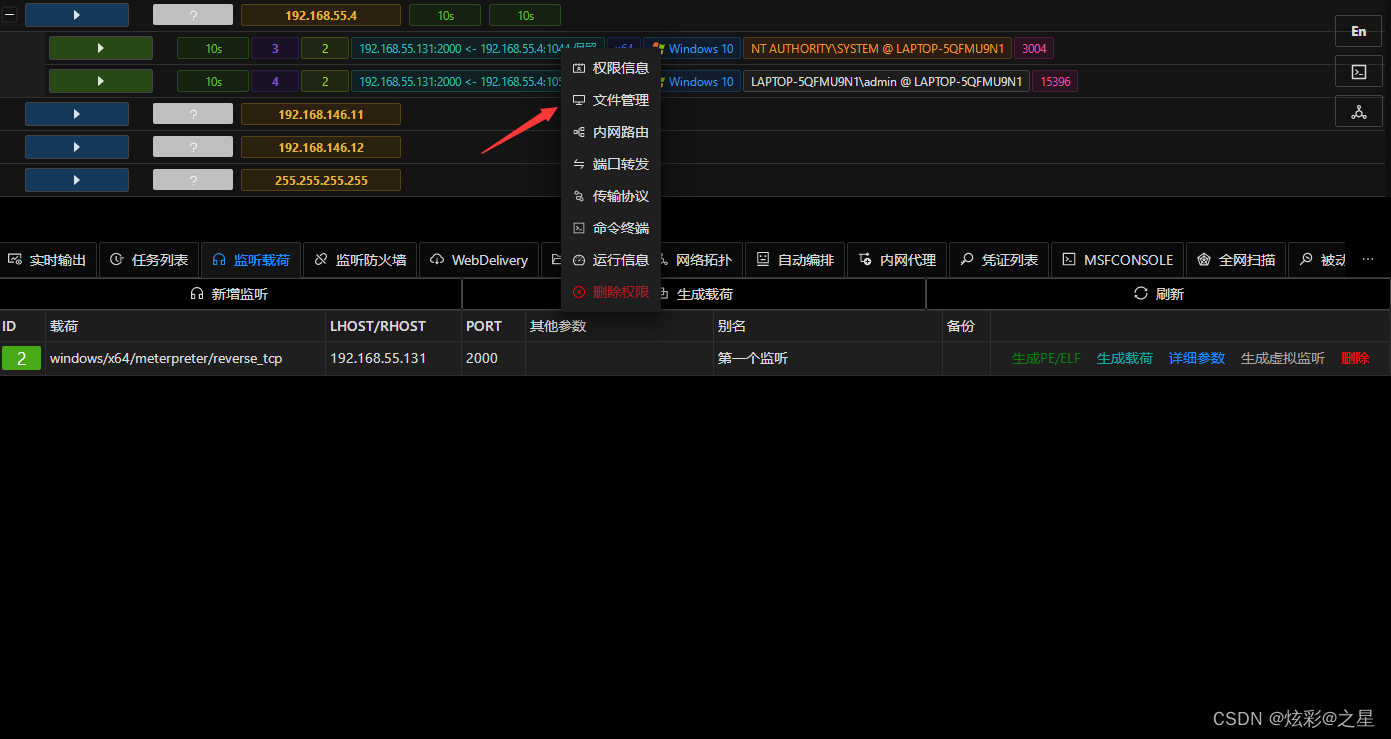The width and height of the screenshot is (1391, 739).
Task: Choose 端口转发 in the context menu
Action: pyautogui.click(x=611, y=164)
